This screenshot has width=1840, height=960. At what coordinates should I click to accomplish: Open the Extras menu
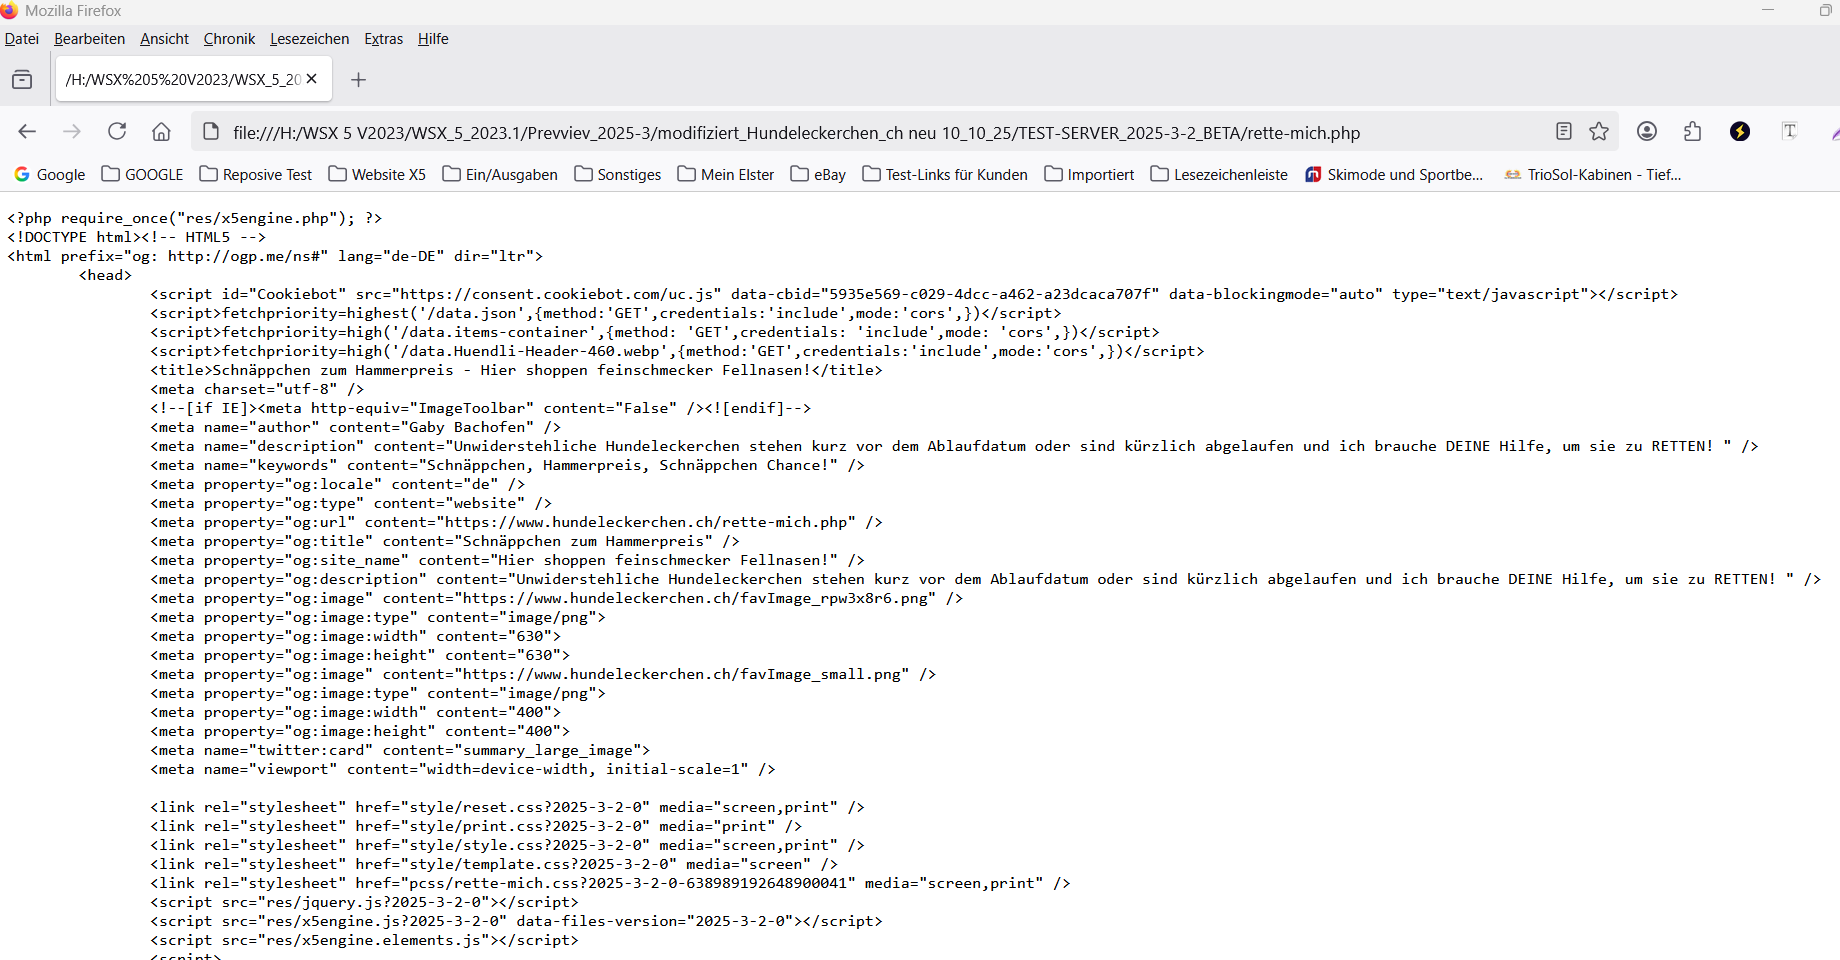[383, 39]
